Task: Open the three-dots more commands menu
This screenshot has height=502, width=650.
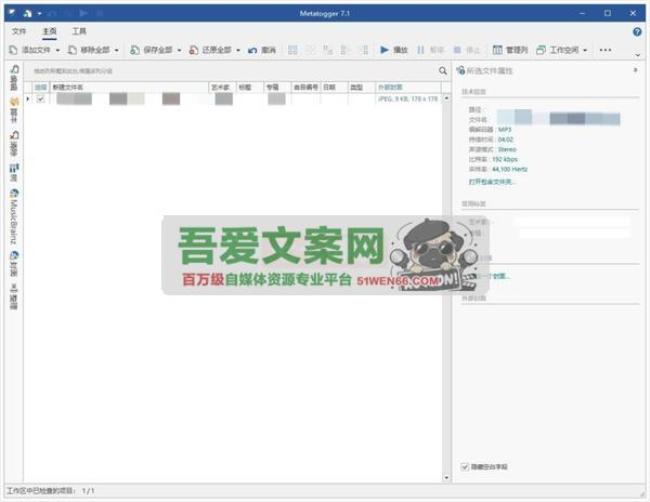Action: point(605,50)
